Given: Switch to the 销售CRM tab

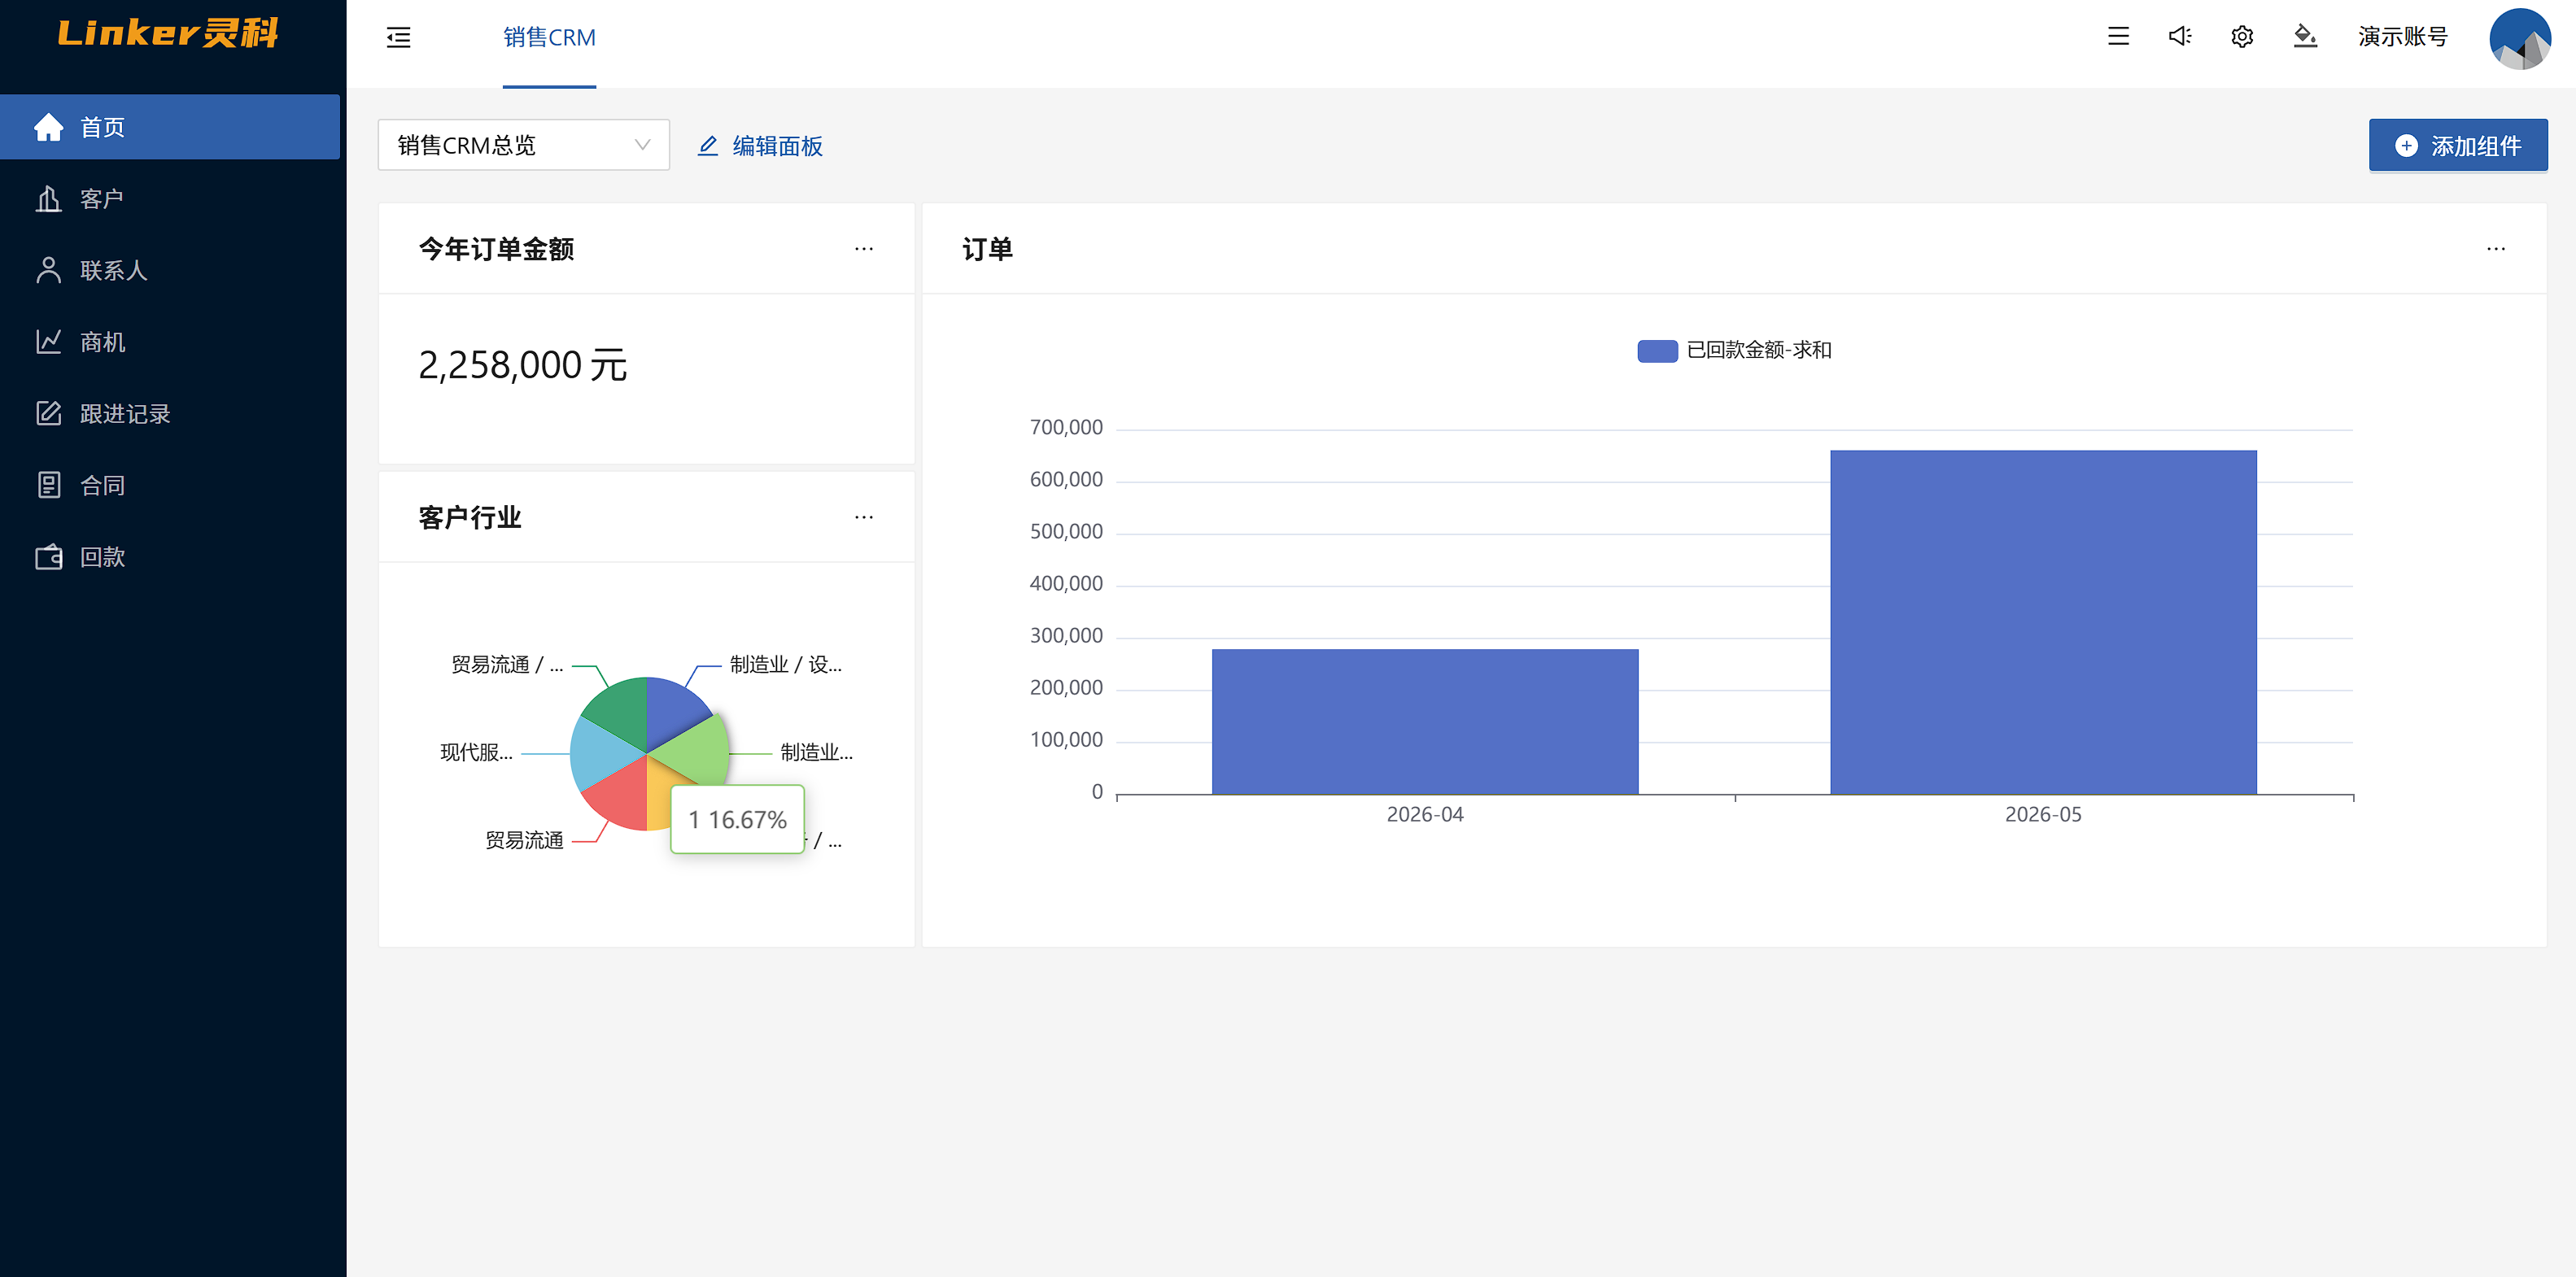Looking at the screenshot, I should coord(549,37).
